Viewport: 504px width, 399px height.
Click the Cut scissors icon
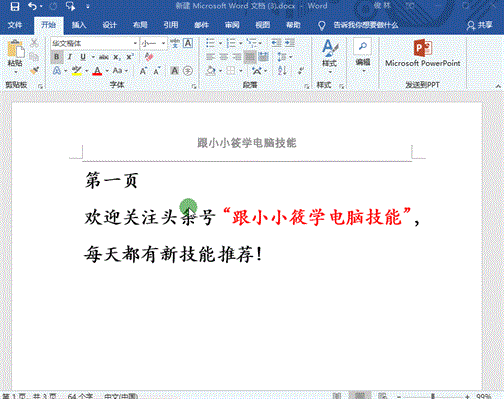click(34, 43)
